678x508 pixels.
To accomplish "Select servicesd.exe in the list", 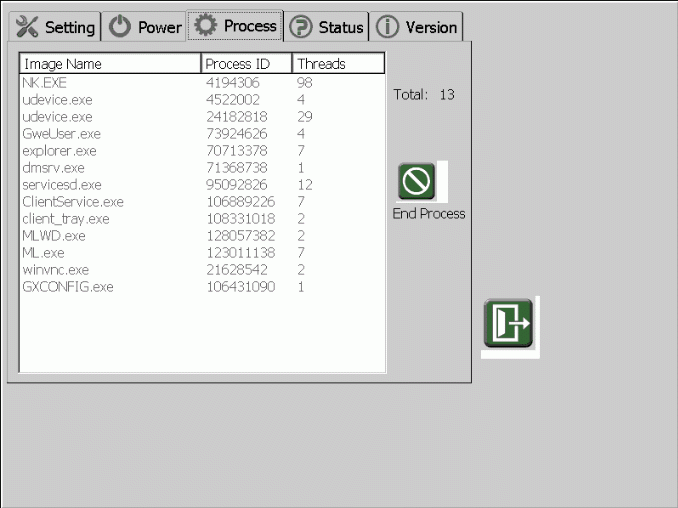I will (62, 185).
